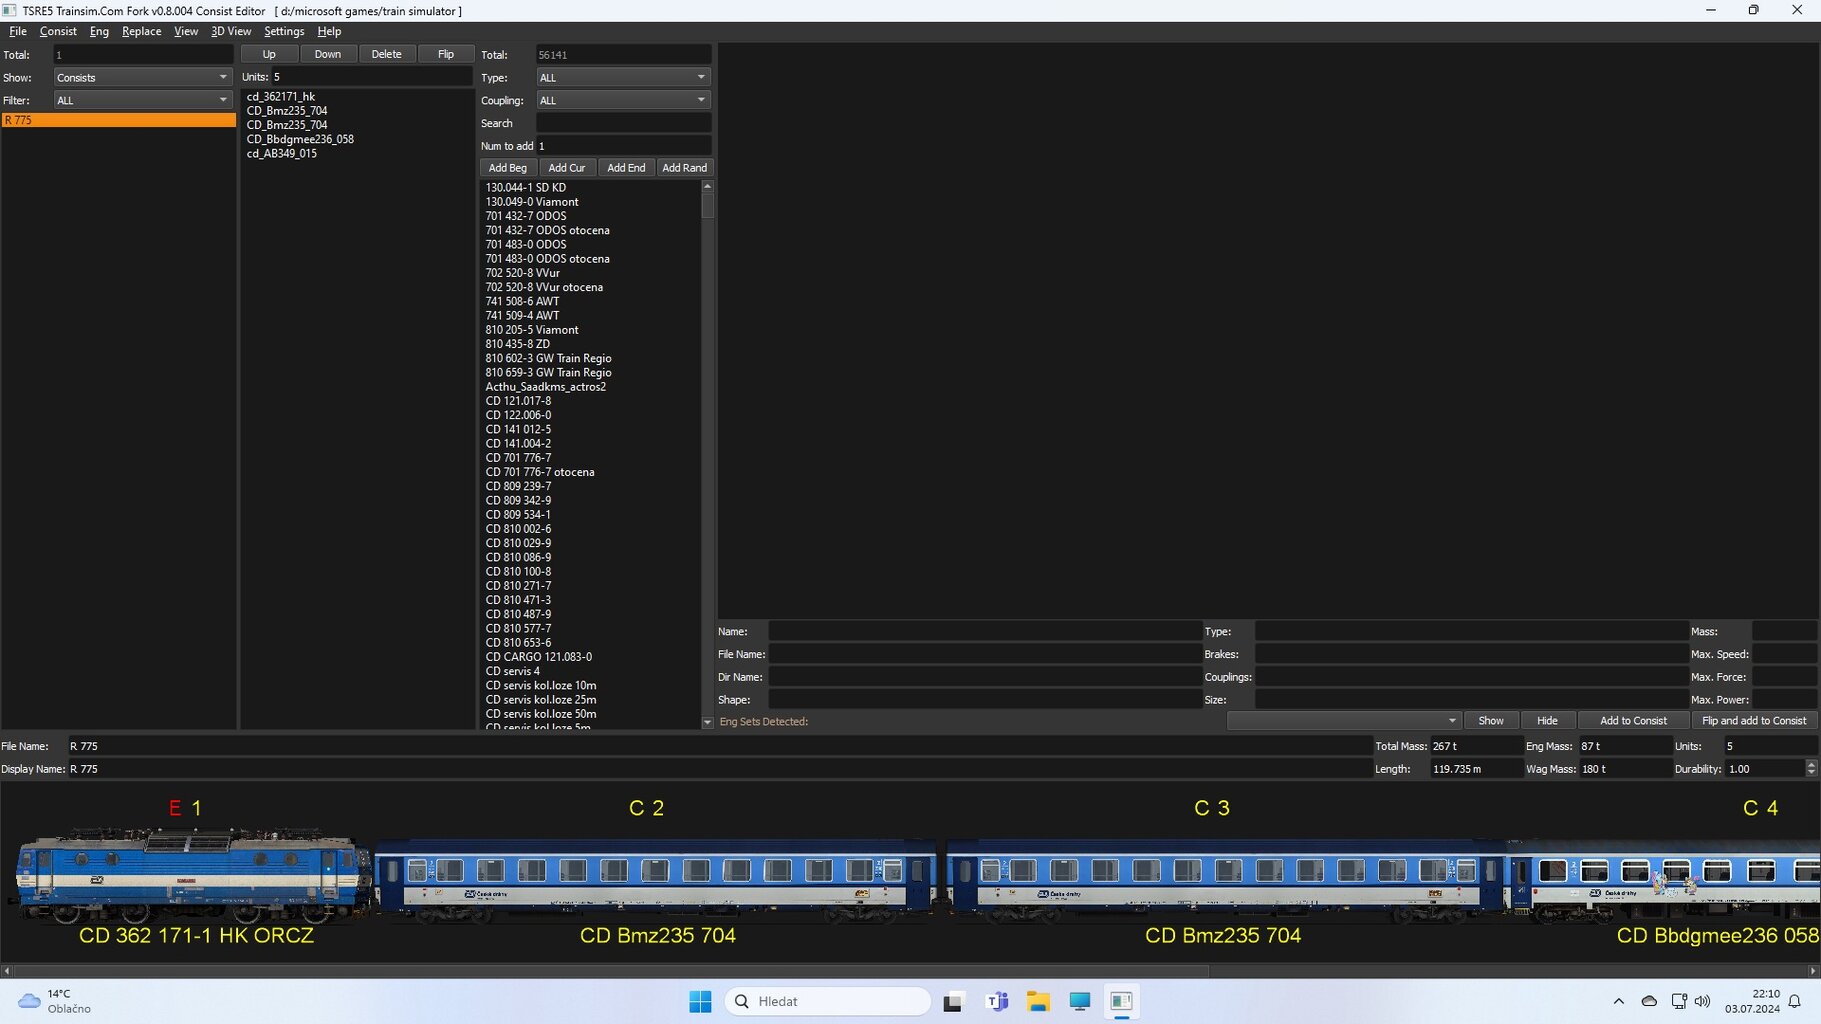Select the R 775 consist in the list
Image resolution: width=1821 pixels, height=1024 pixels.
119,120
